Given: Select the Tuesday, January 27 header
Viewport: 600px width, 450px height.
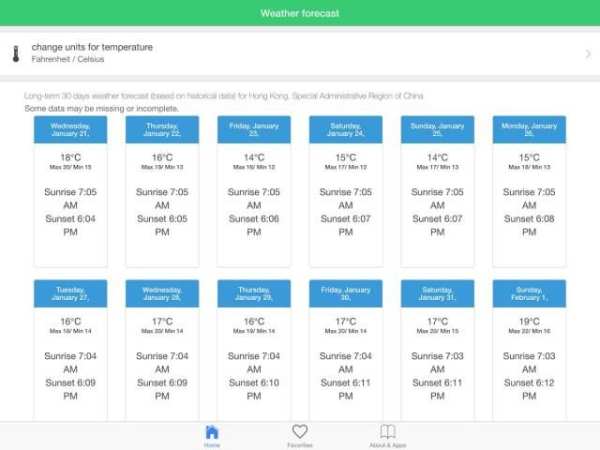Looking at the screenshot, I should click(70, 293).
